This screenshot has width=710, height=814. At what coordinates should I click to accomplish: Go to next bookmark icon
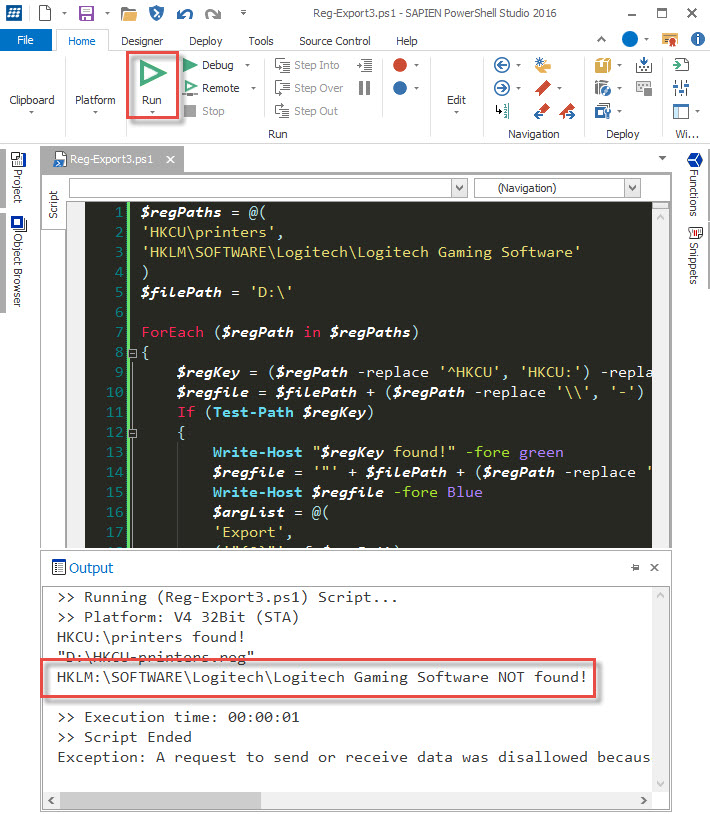567,111
